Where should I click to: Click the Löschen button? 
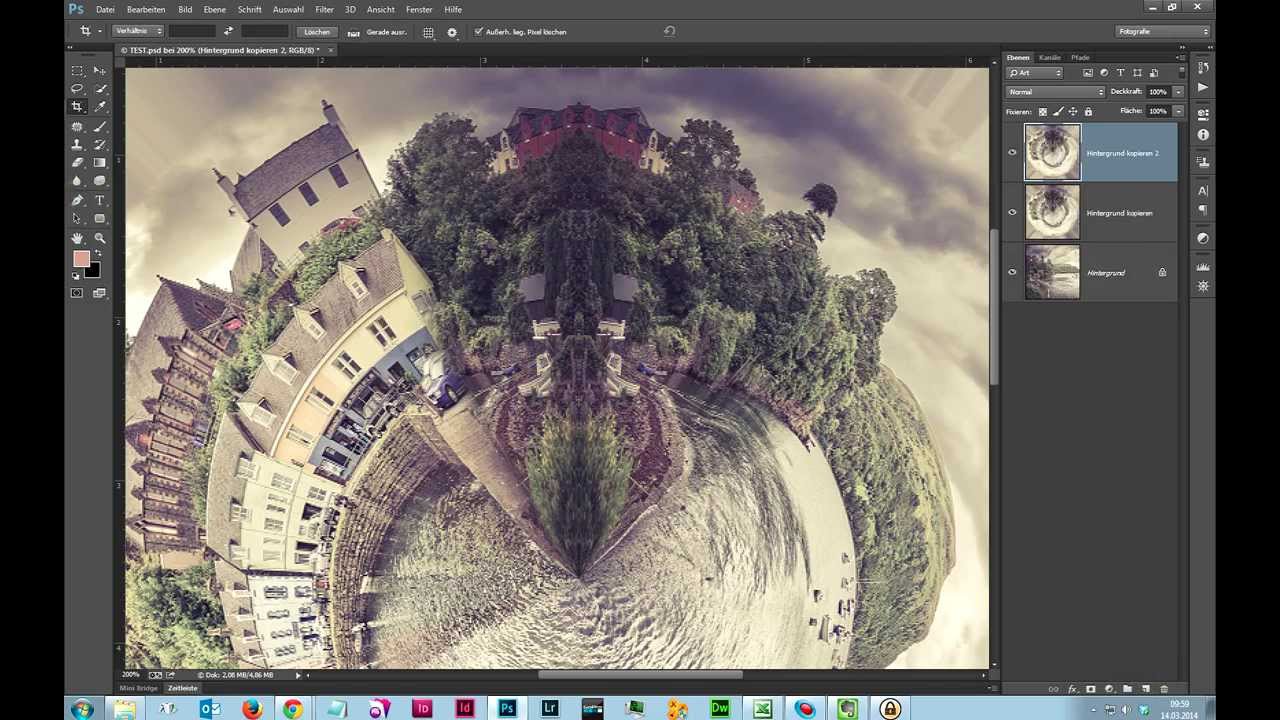tap(317, 32)
